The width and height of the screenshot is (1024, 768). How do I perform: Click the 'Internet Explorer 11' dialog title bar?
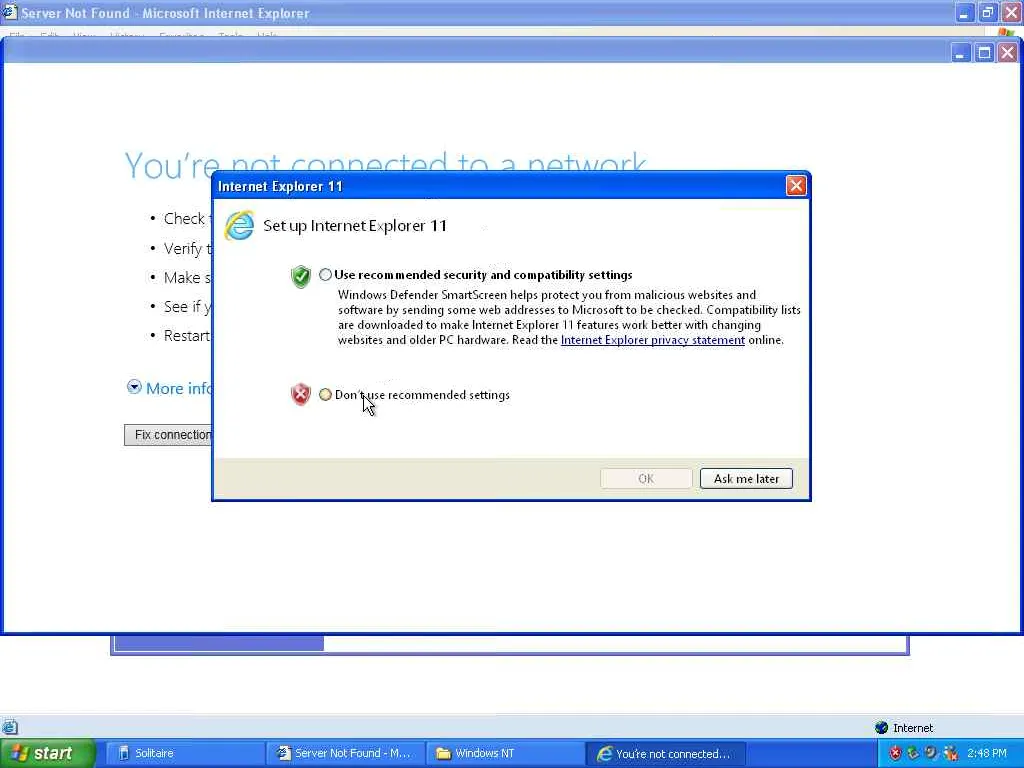500,186
